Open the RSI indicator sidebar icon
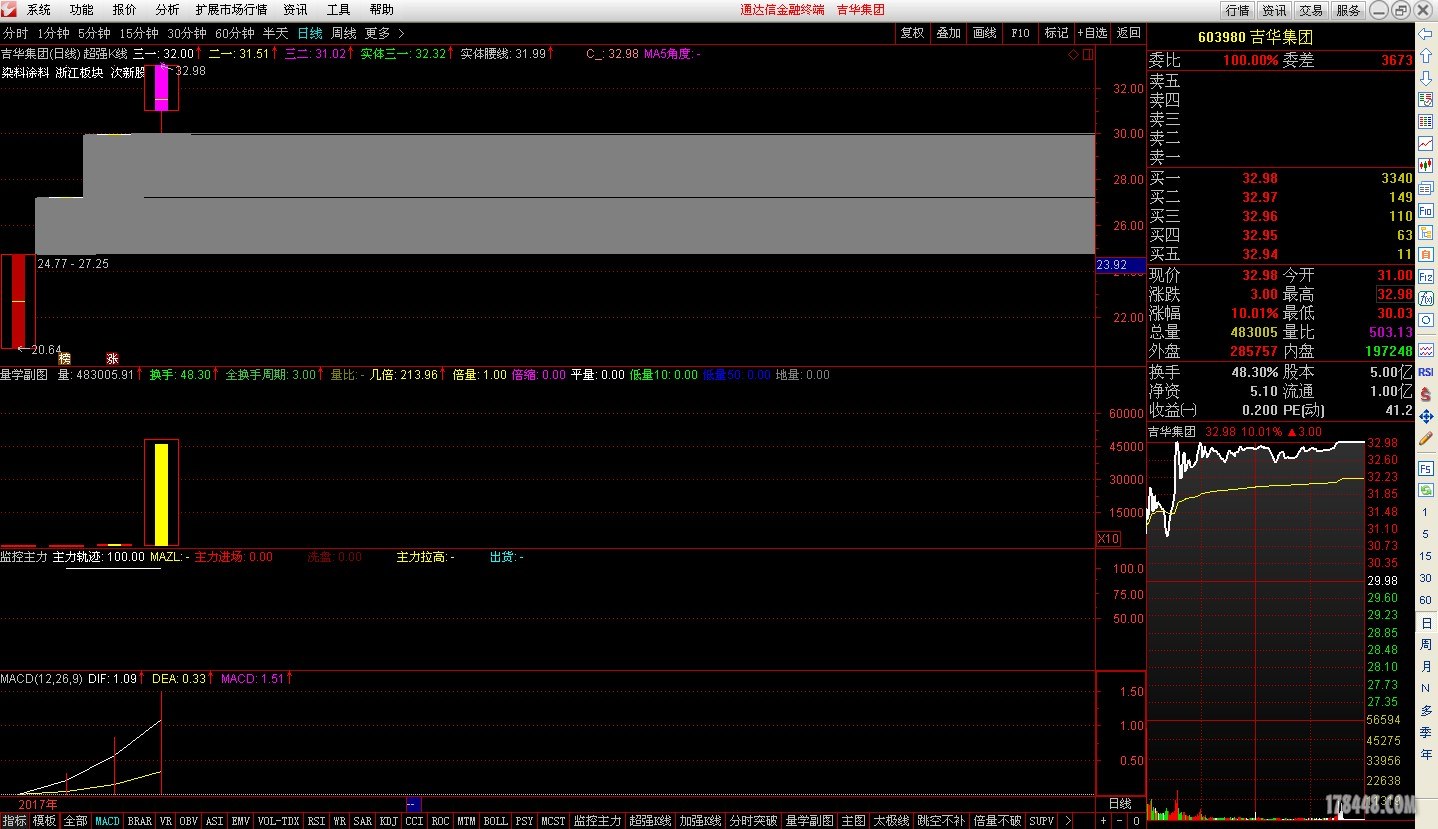 click(1425, 370)
